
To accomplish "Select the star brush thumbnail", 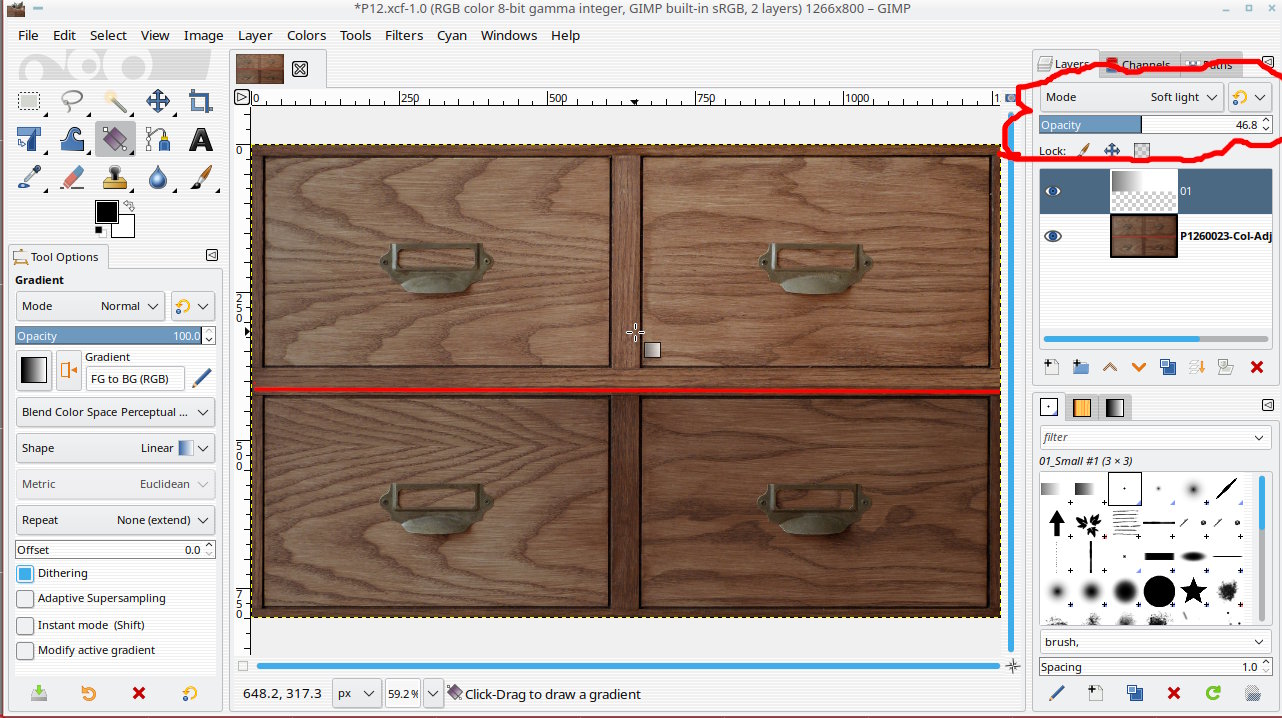I will pyautogui.click(x=1194, y=590).
